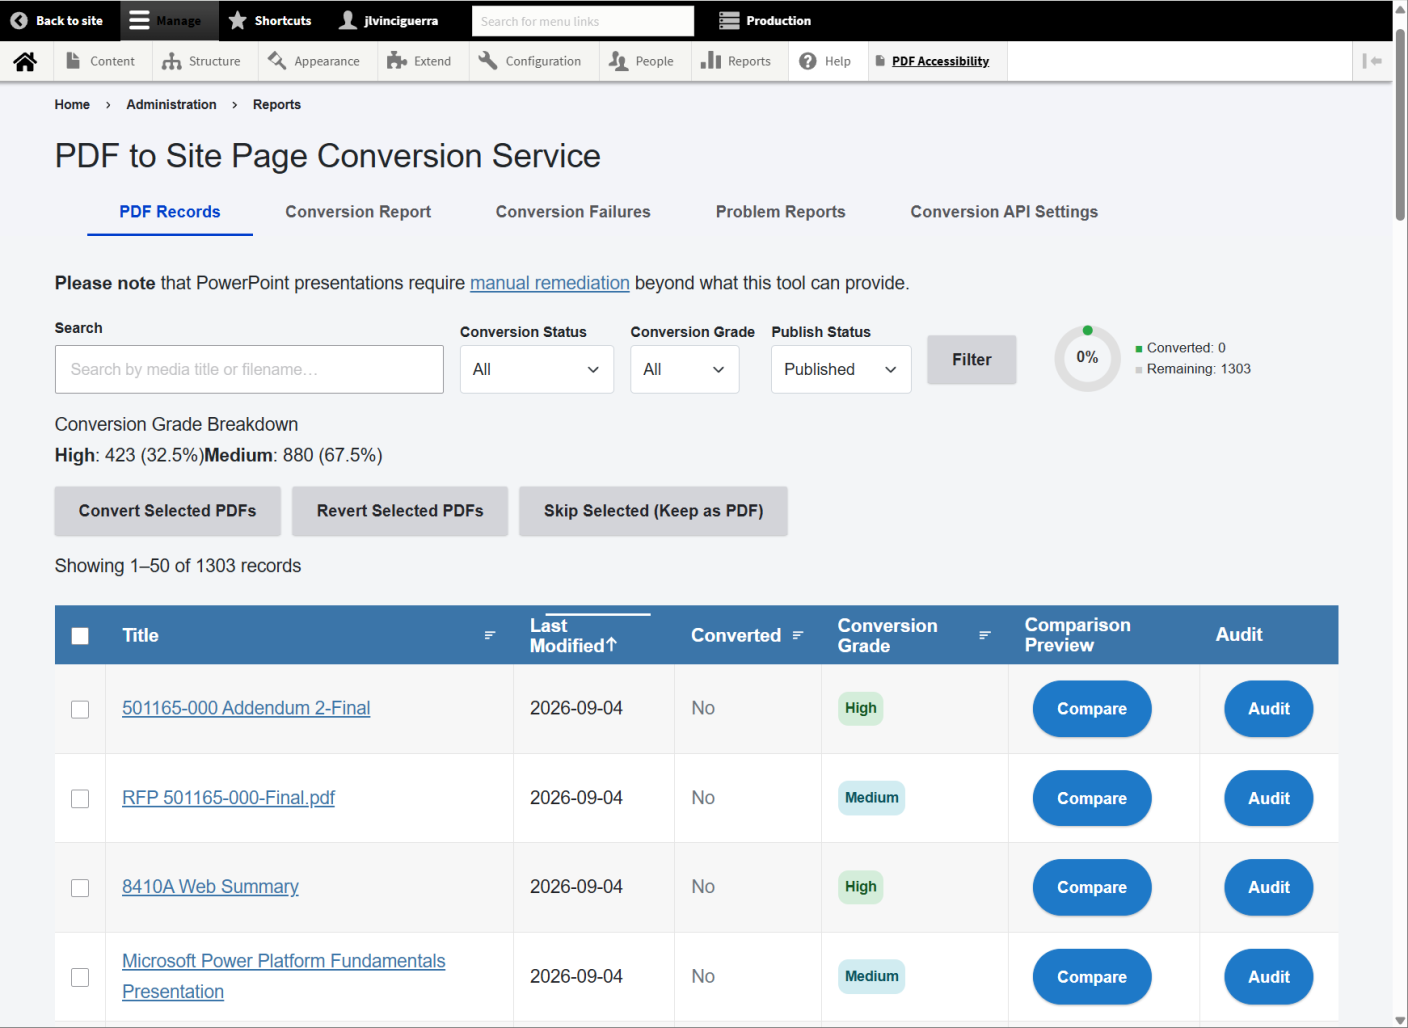Click the Production environment icon
This screenshot has height=1028, width=1408.
729,20
